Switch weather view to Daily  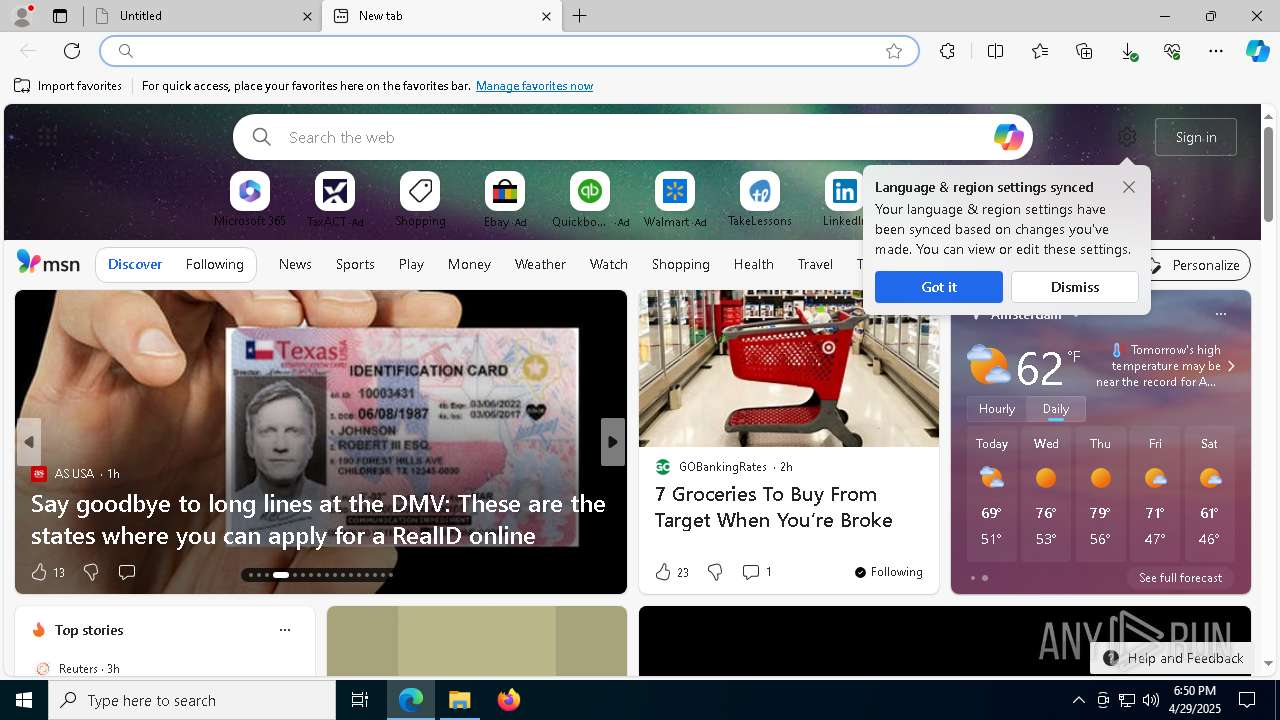(1056, 409)
